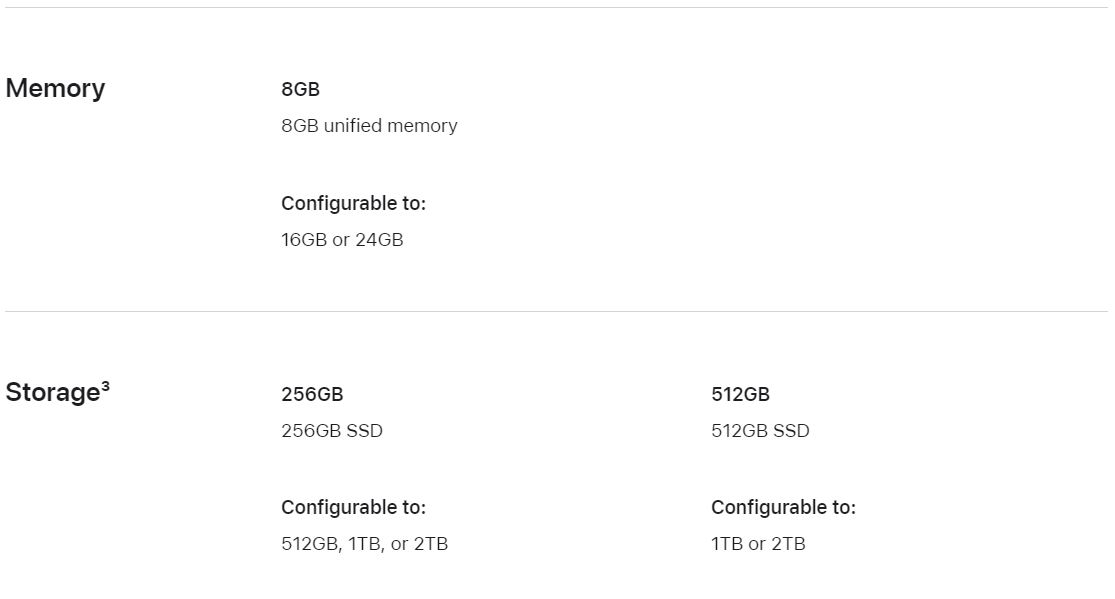
Task: Click the 512GB SSD description
Action: tap(760, 430)
